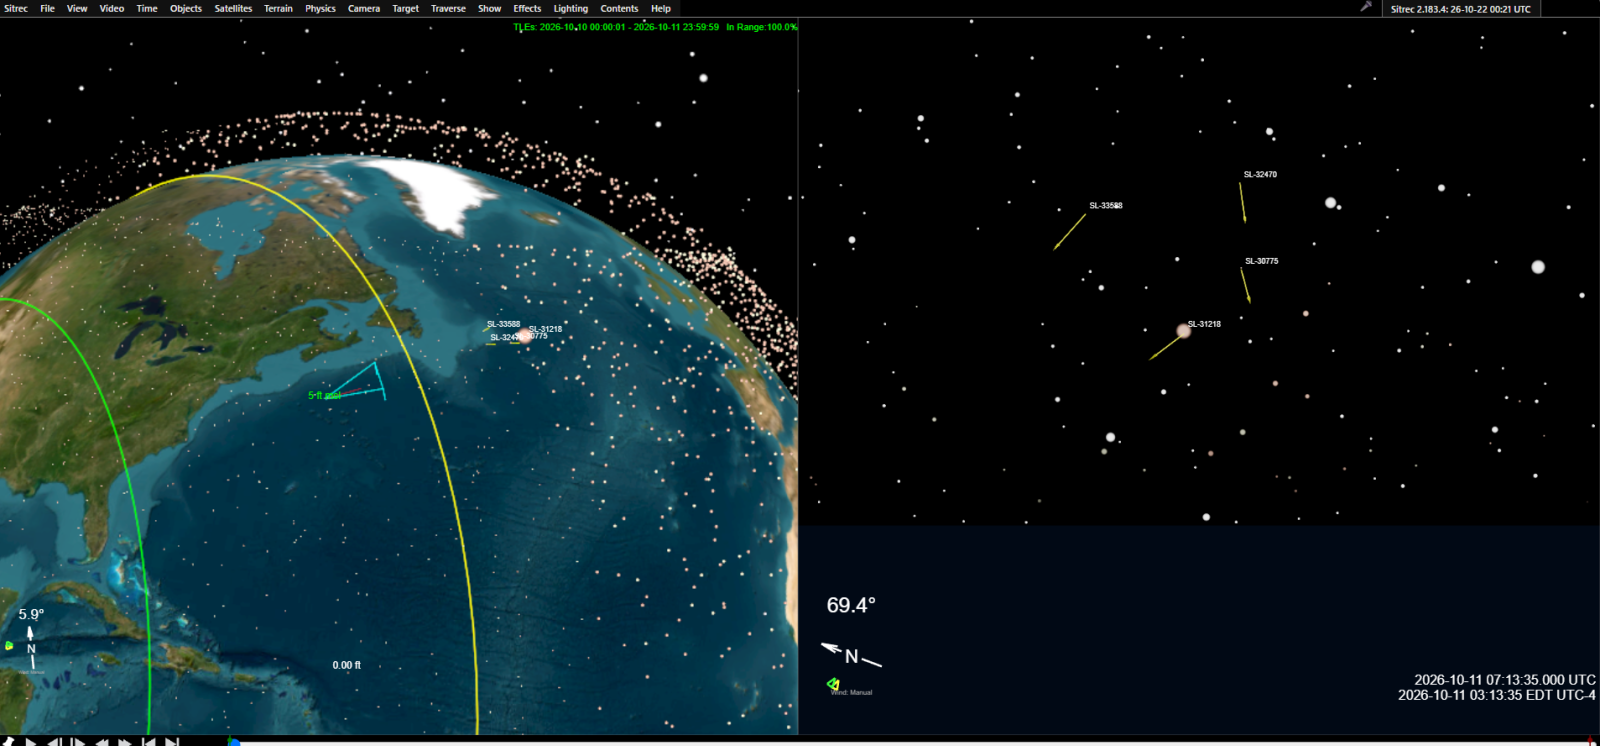Click the bright SL-31218 satellite in the sky view

[x=1184, y=331]
